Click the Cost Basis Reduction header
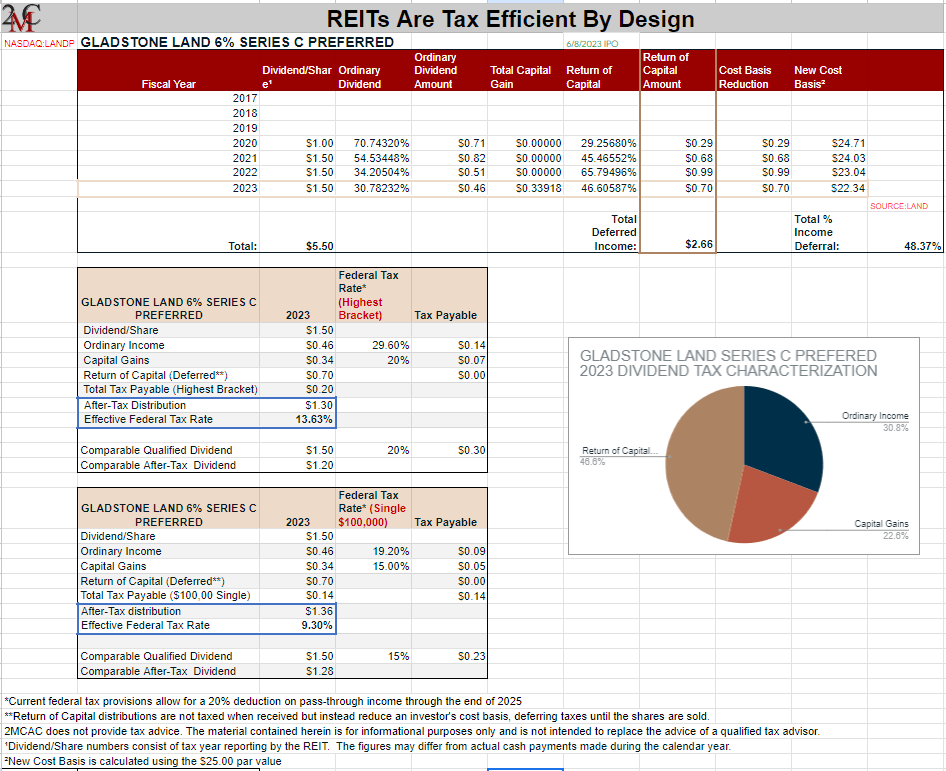This screenshot has width=946, height=771. (x=745, y=77)
